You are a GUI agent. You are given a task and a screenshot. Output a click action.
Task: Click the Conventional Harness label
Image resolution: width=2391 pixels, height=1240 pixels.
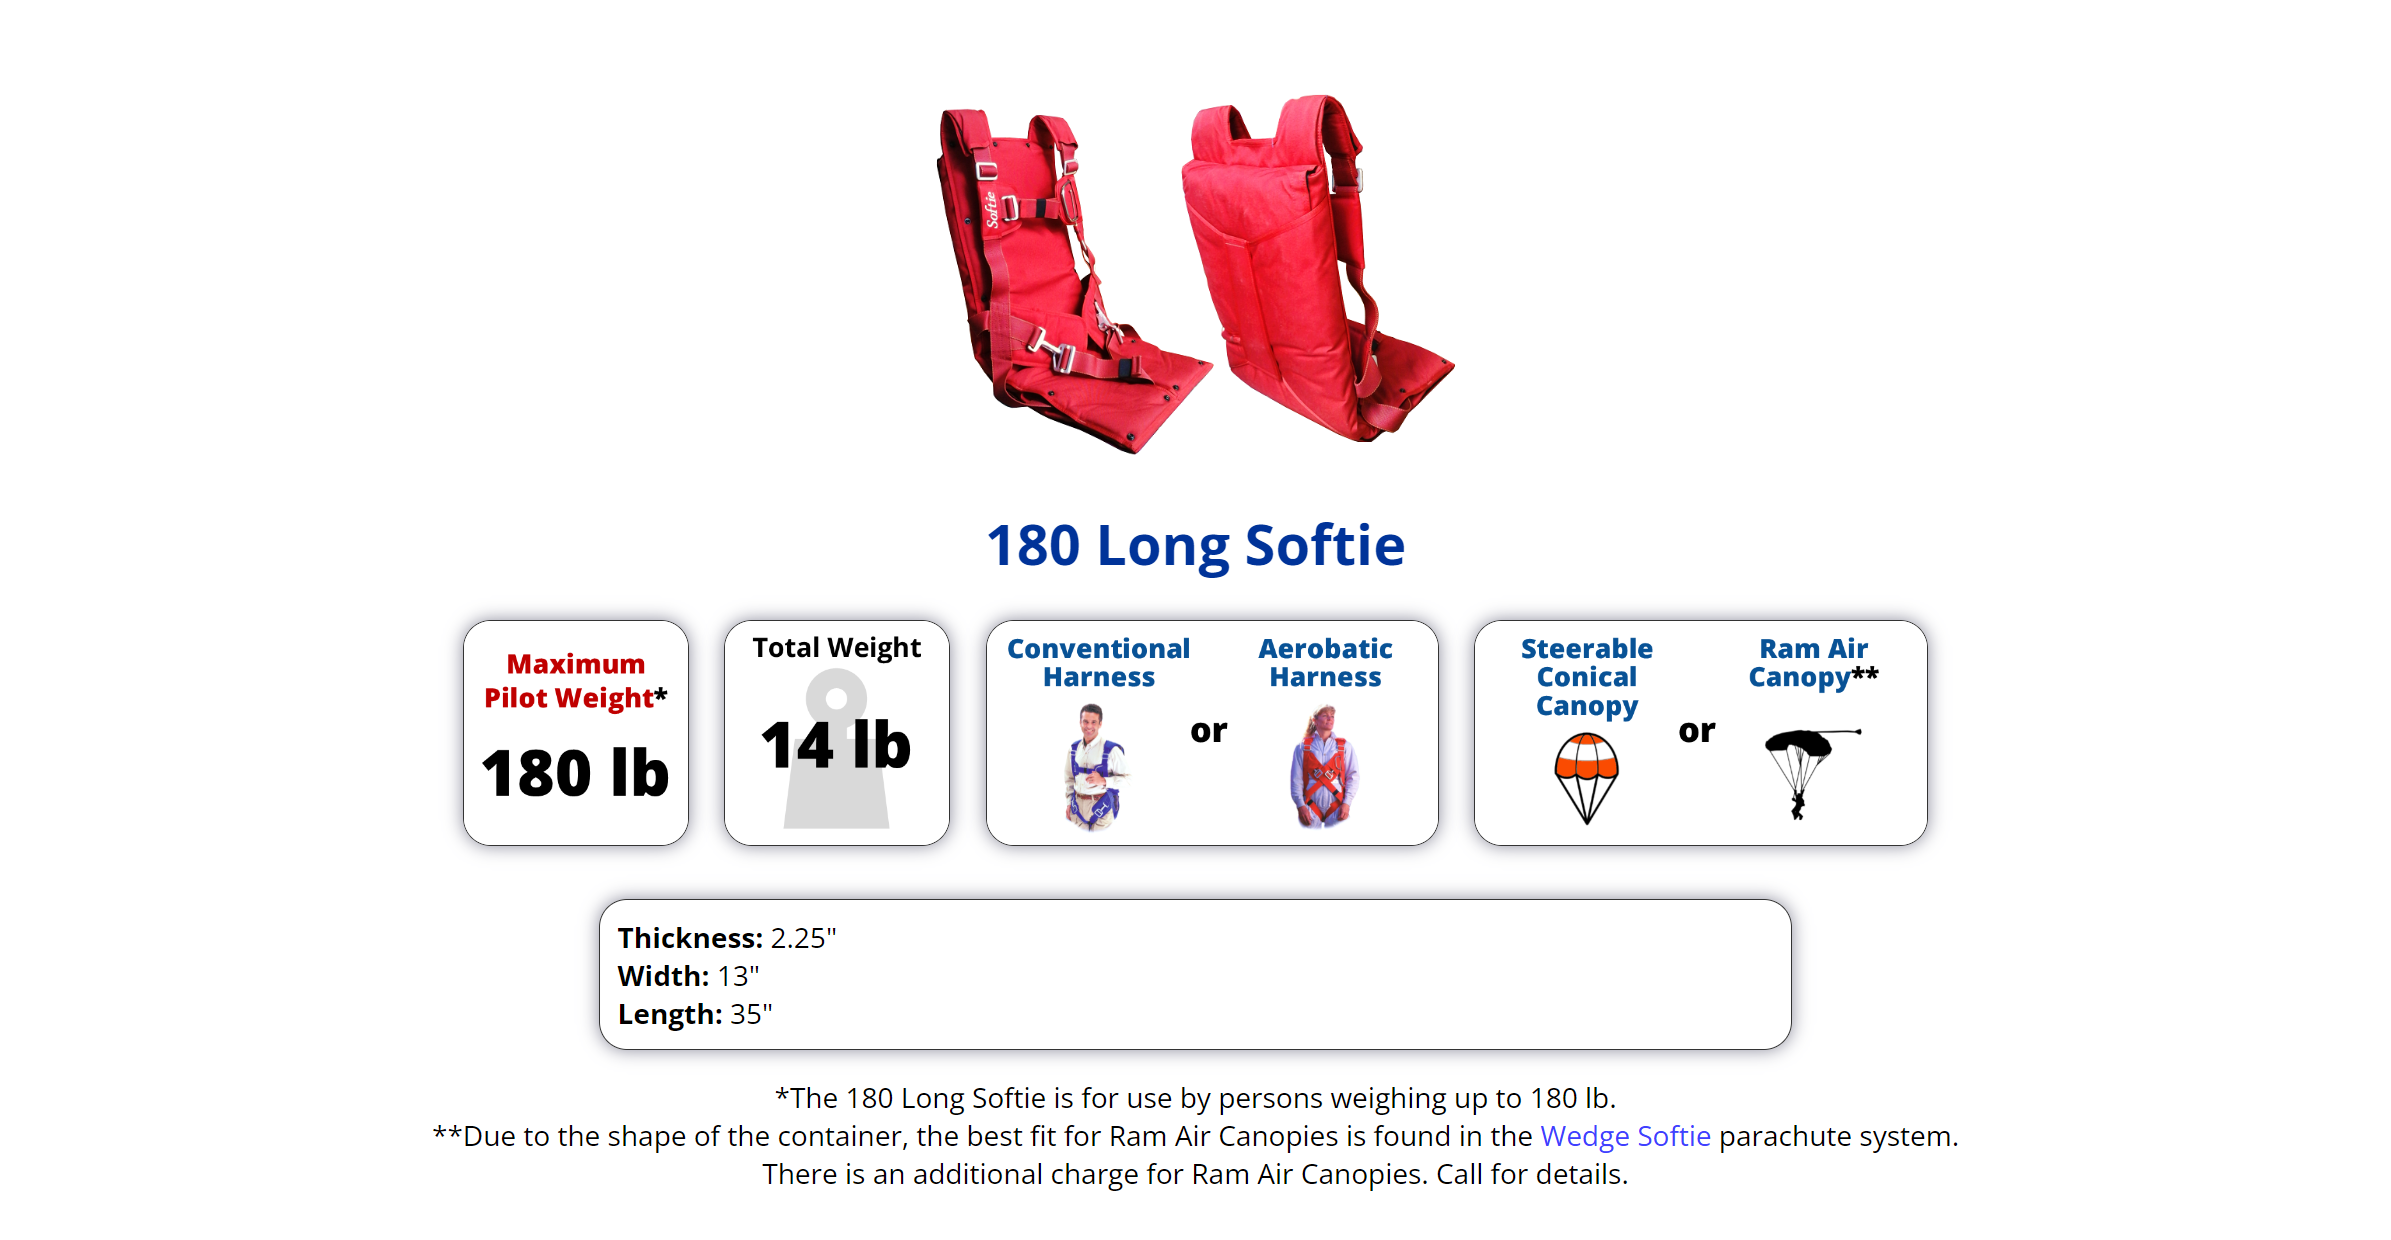1098,663
